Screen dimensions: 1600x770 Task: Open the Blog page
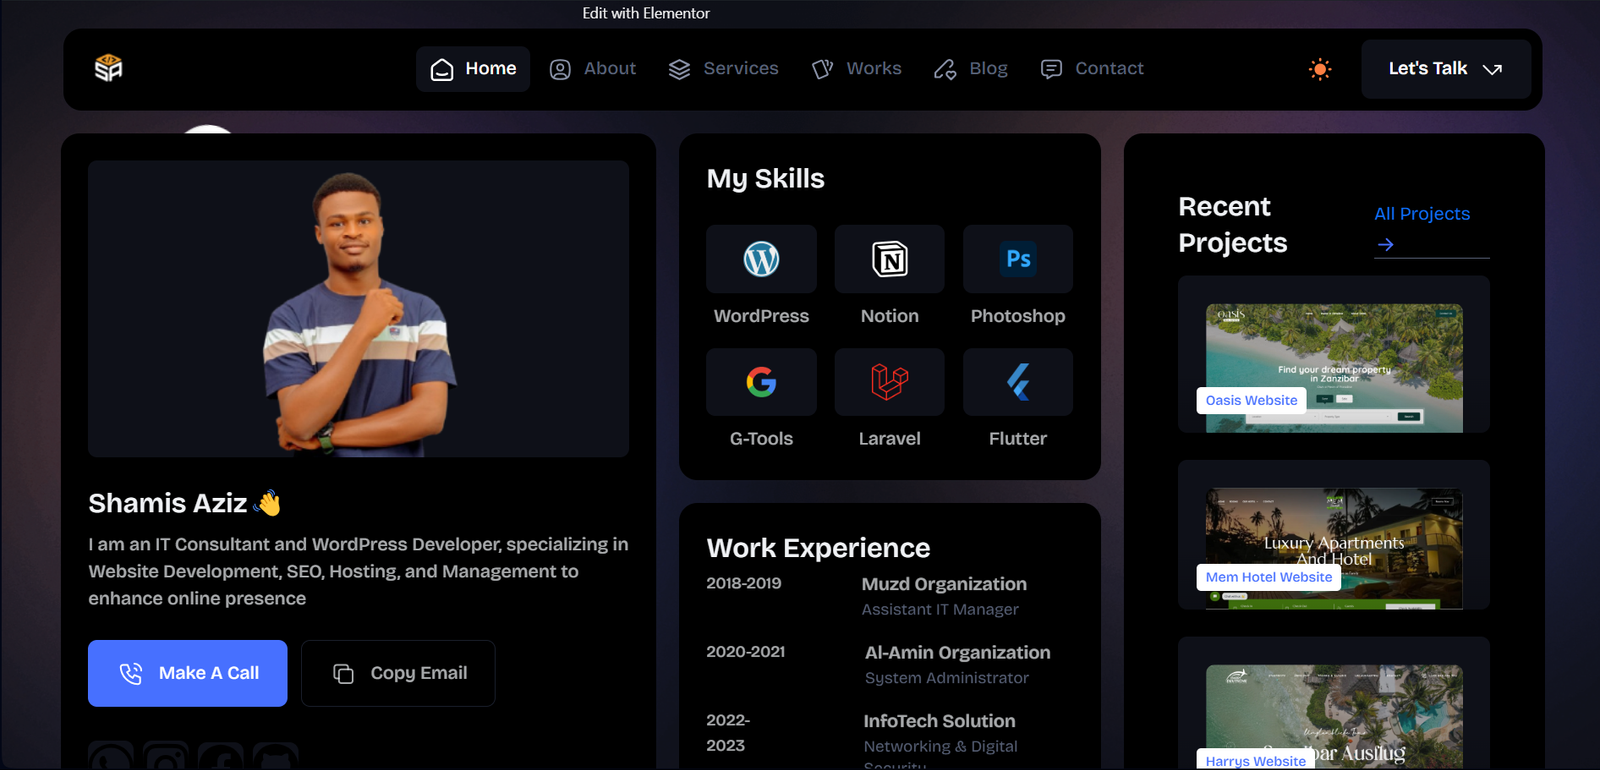971,69
